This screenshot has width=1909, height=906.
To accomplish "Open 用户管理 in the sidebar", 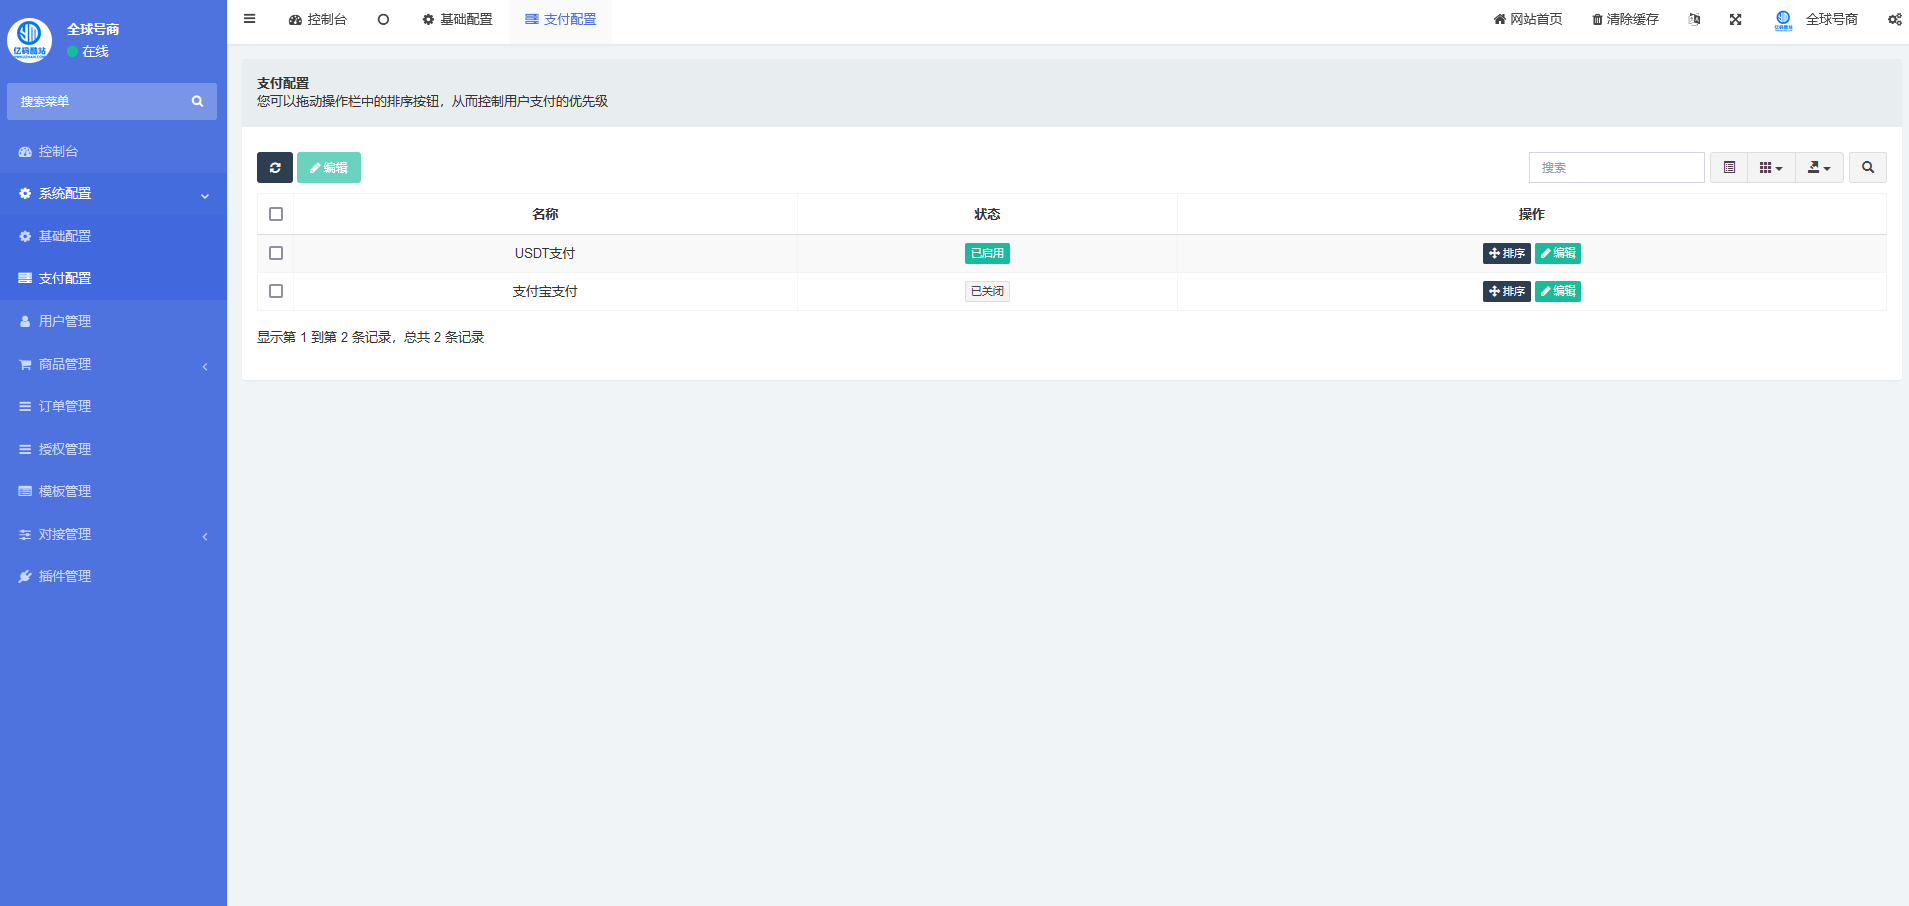I will tap(65, 321).
